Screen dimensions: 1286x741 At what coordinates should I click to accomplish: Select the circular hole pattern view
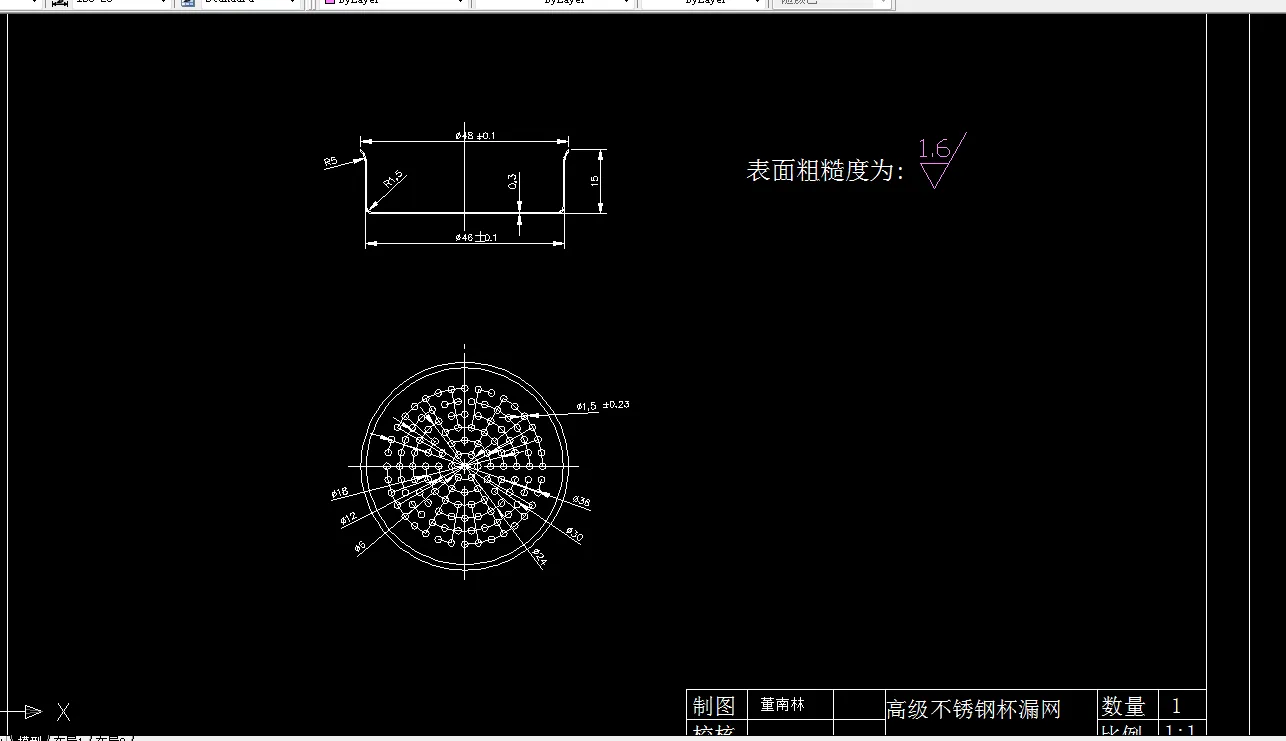[464, 465]
